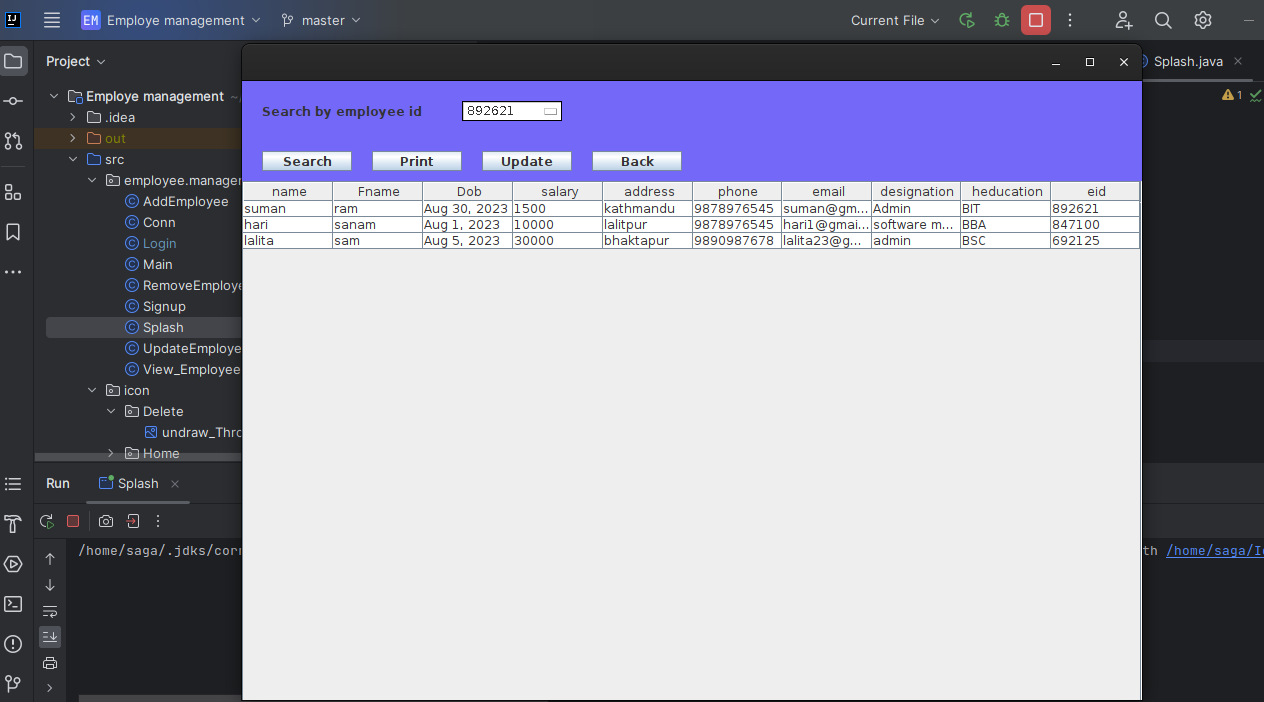Toggle scroll to end in console
The image size is (1264, 702).
[50, 636]
